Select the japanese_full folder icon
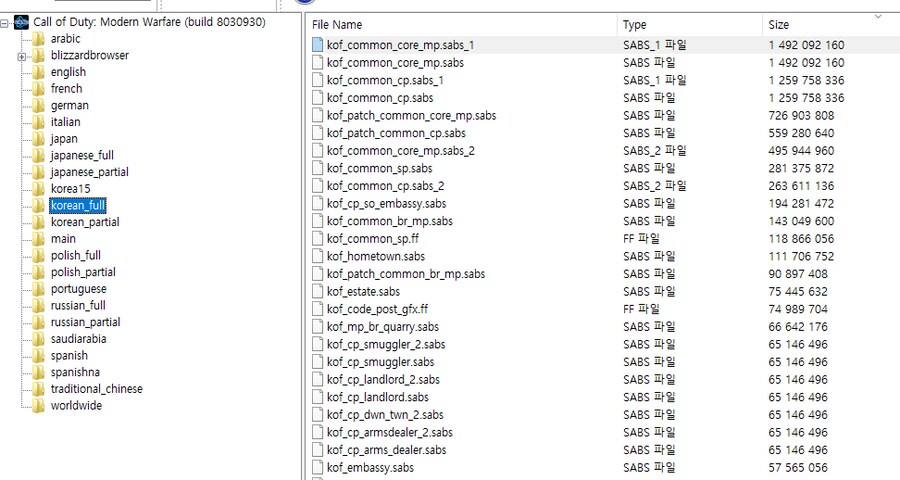 [x=38, y=156]
